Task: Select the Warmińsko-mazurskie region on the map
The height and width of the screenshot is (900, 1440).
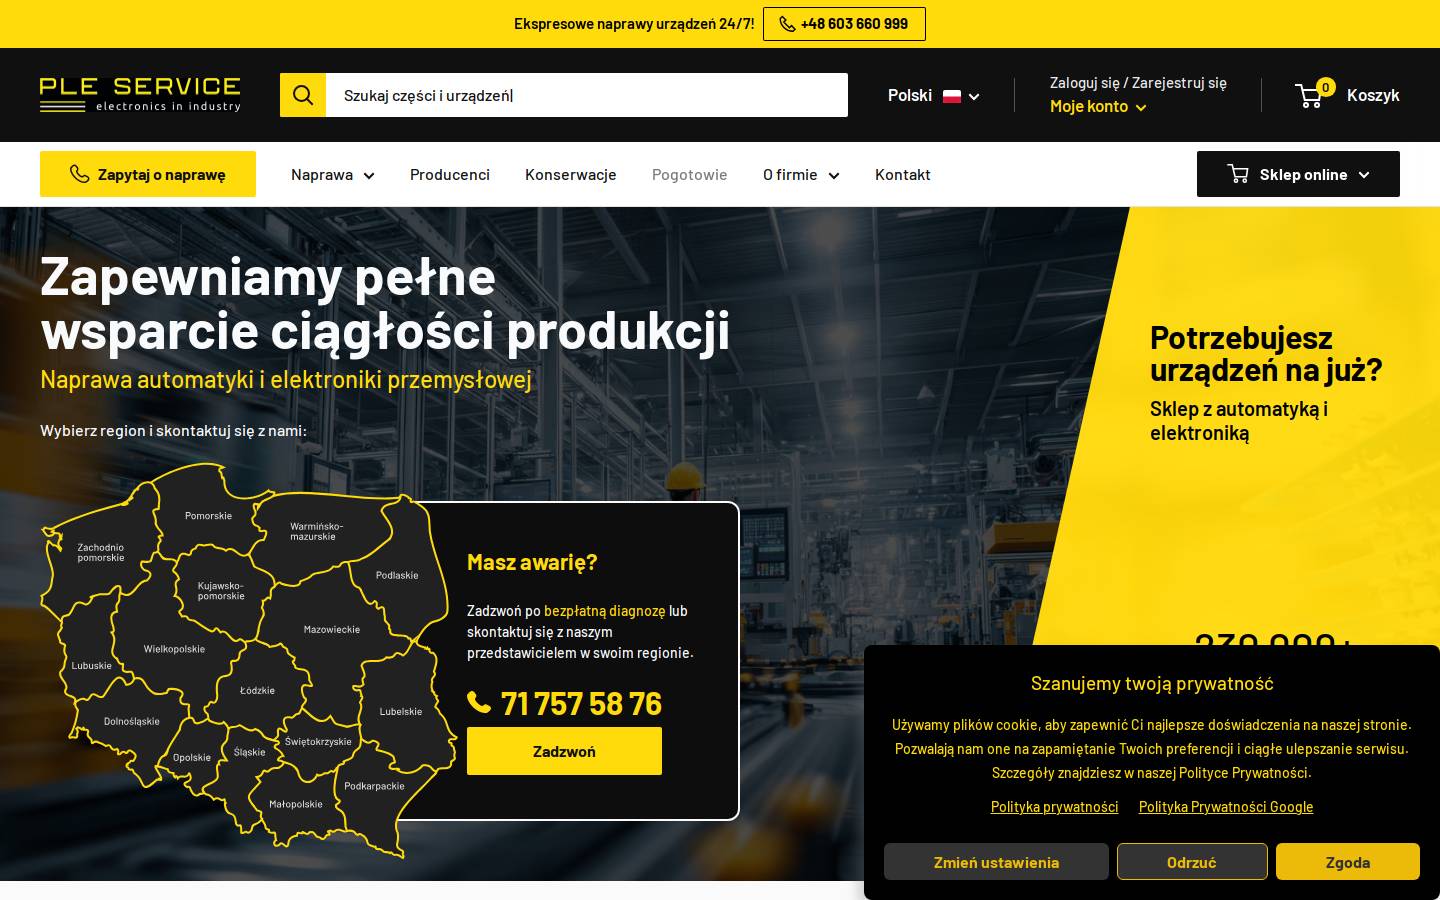Action: (x=316, y=531)
